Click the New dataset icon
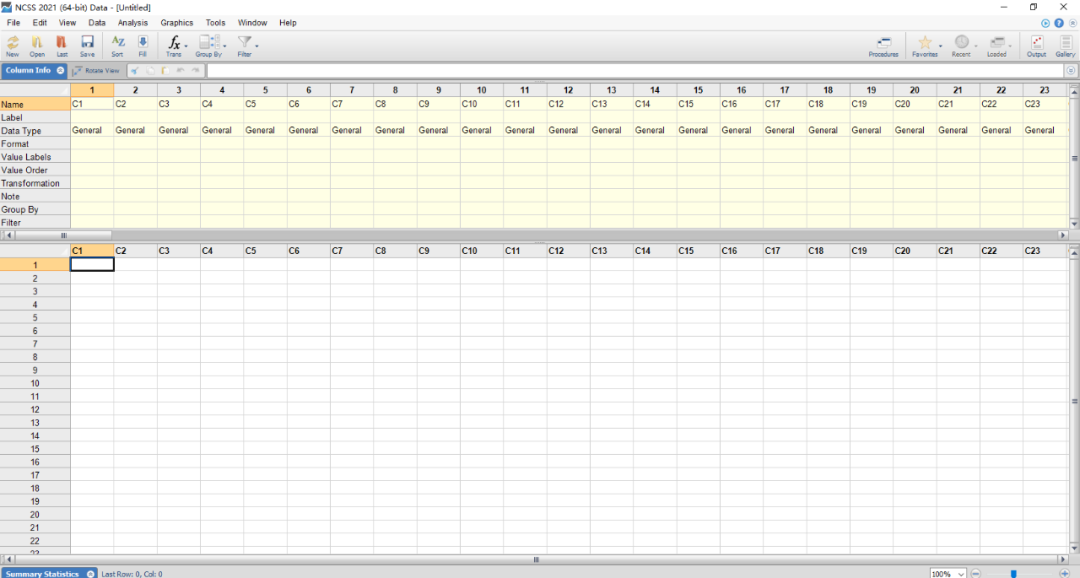Screen dimensions: 1080x578 [13, 43]
